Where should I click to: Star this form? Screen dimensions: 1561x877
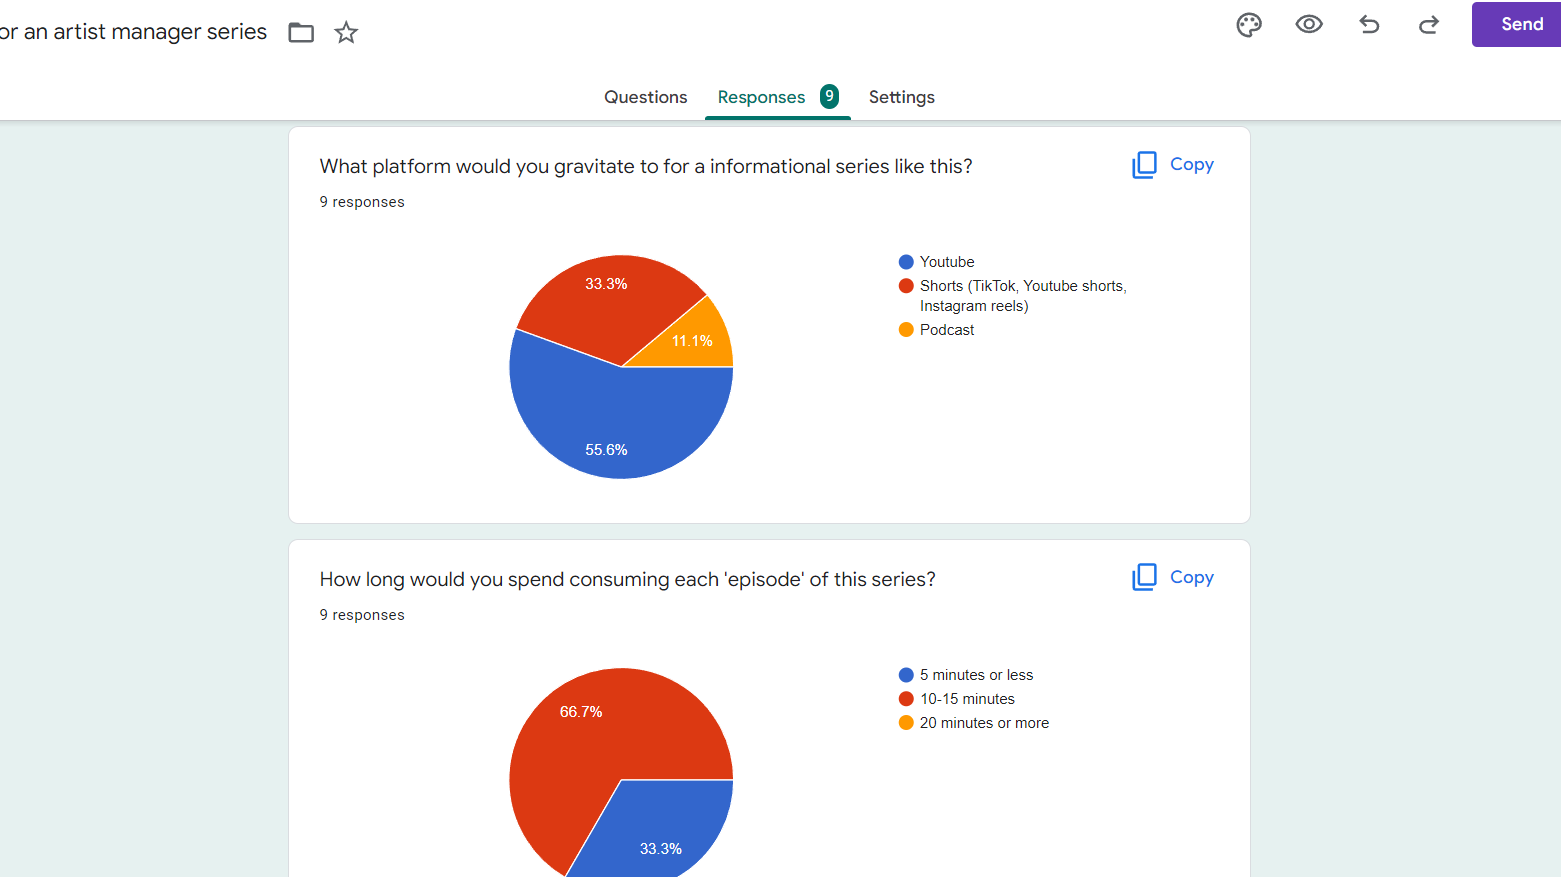[346, 33]
